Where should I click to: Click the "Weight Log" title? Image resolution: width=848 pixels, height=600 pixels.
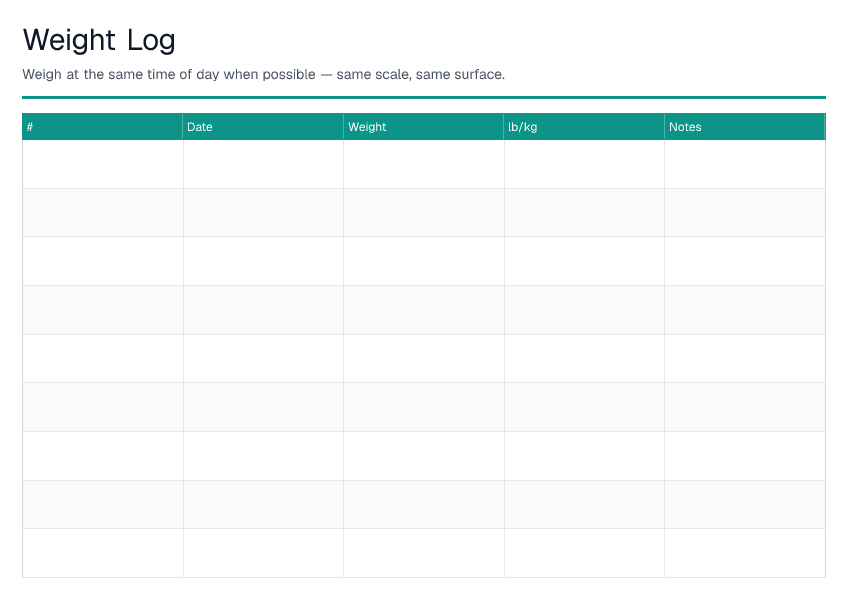[x=99, y=40]
